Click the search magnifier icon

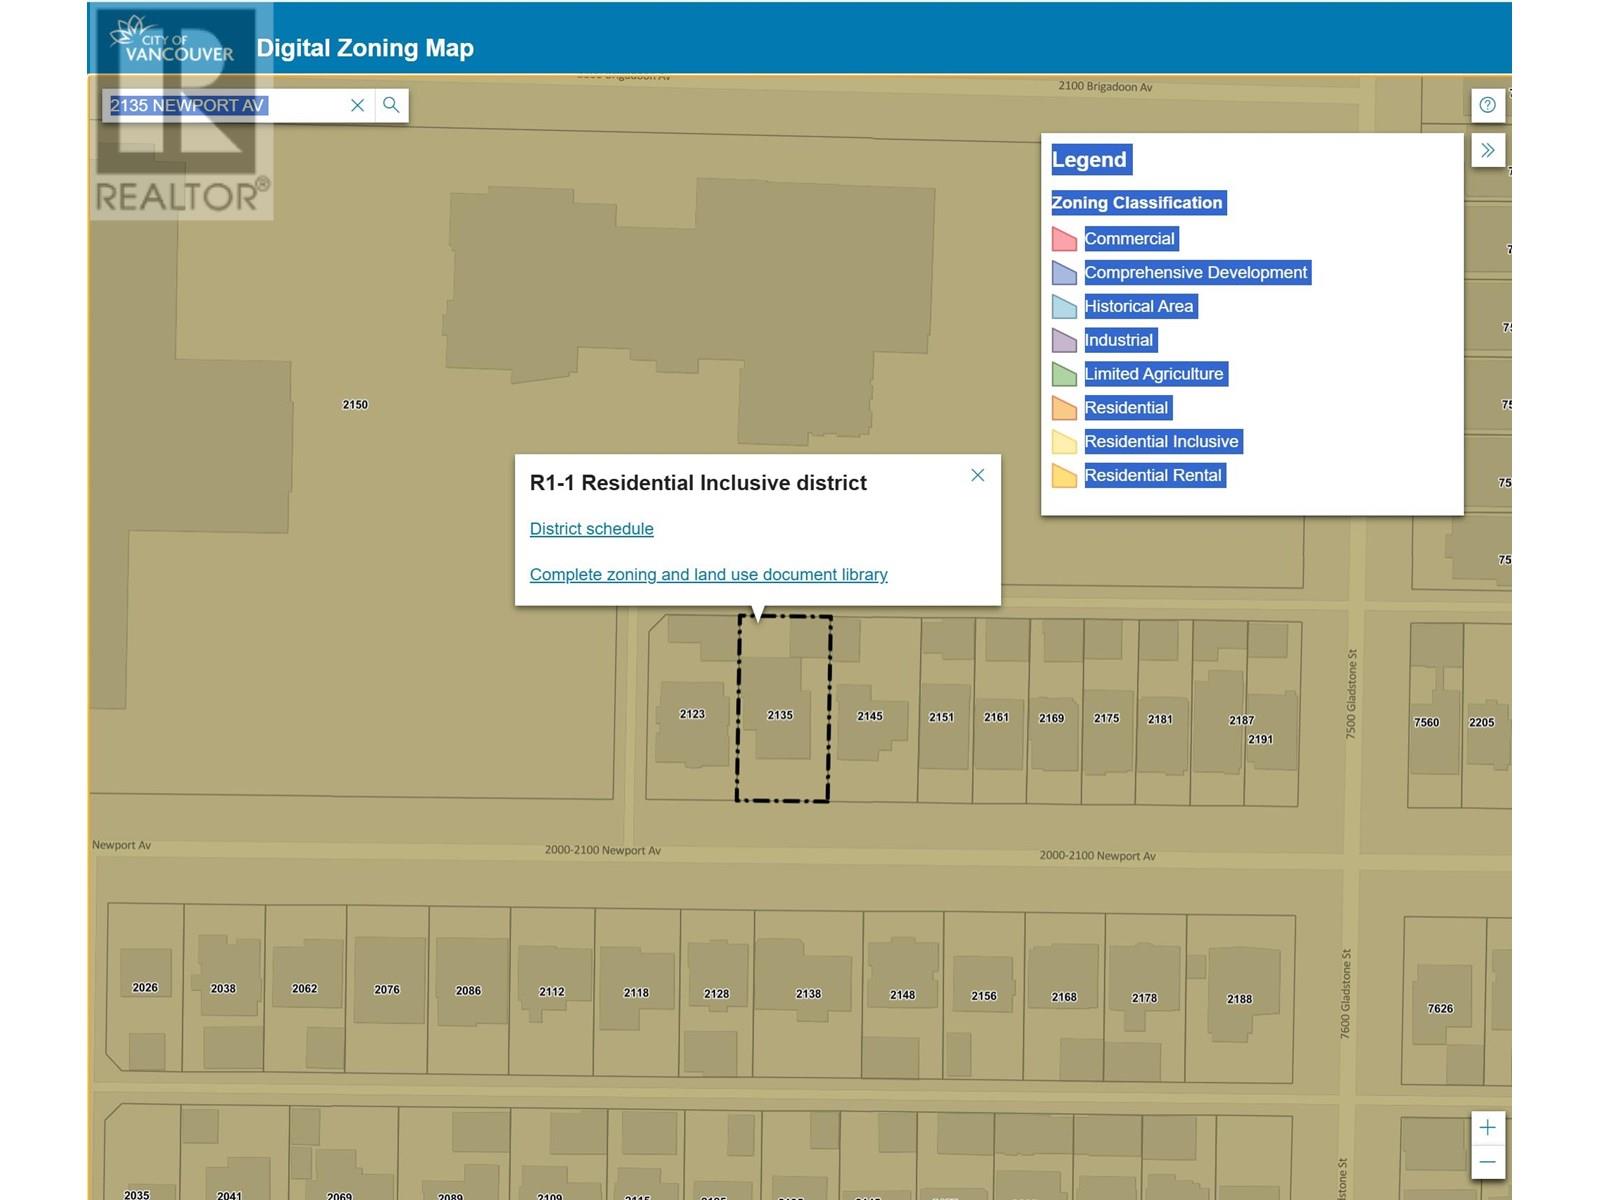pos(391,105)
